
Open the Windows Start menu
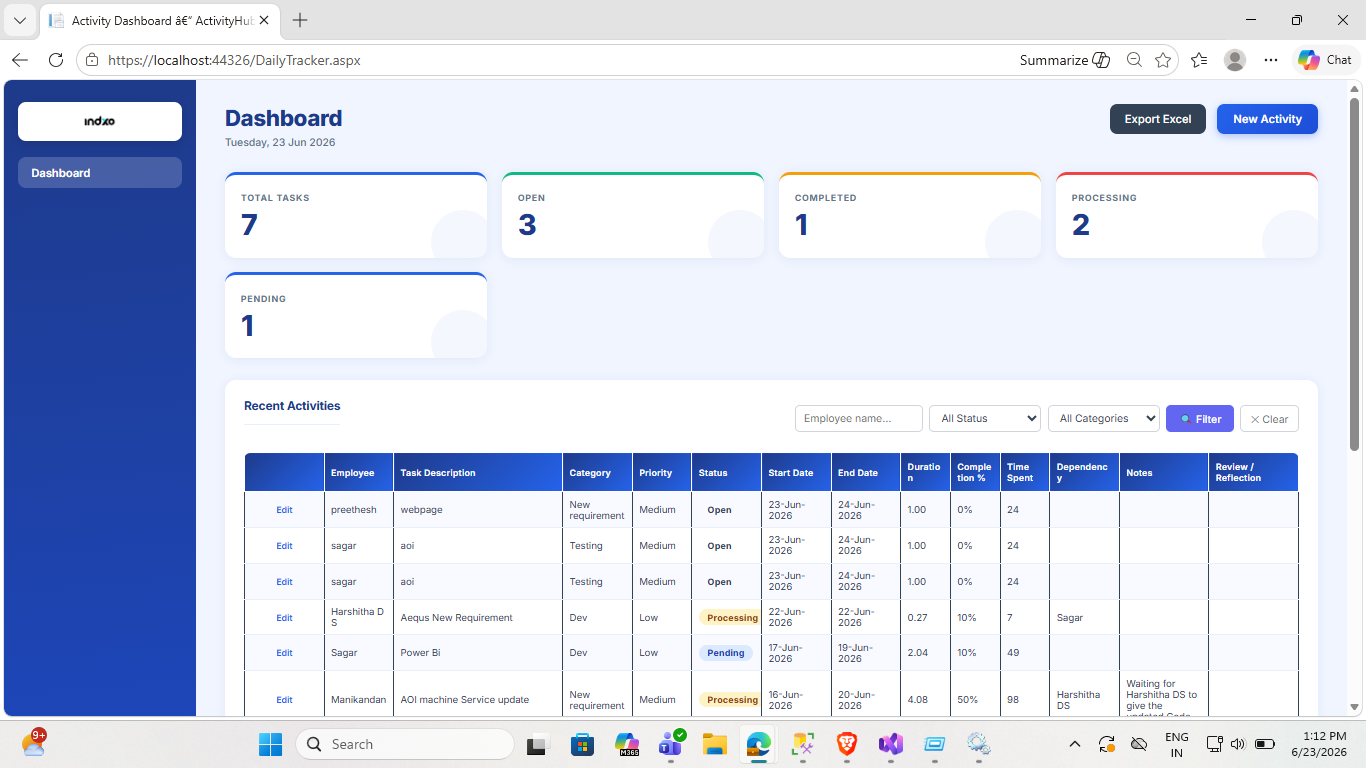pos(271,744)
